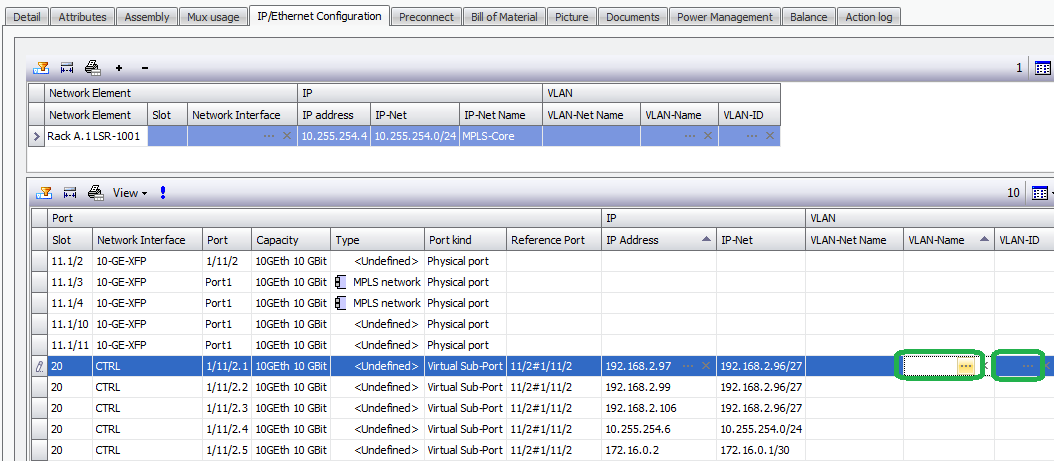The width and height of the screenshot is (1054, 461).
Task: Click the grid layout icon in lower panel
Action: 1040,193
